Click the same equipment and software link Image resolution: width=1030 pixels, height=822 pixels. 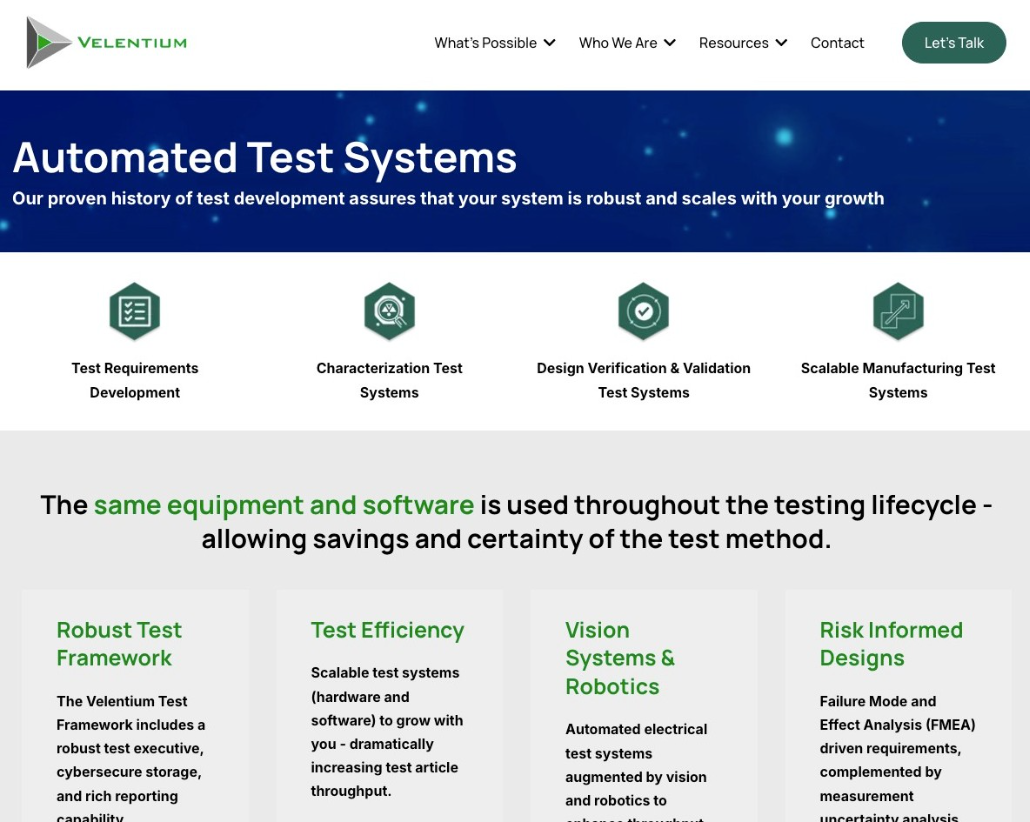click(x=283, y=505)
